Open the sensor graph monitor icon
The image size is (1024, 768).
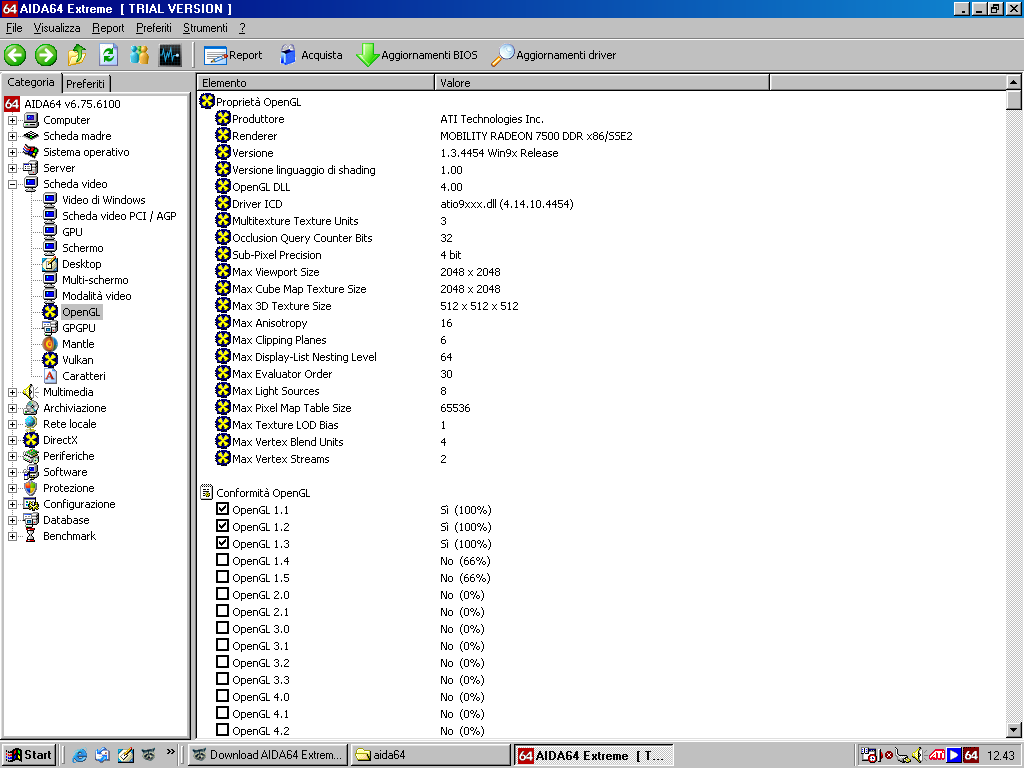point(170,55)
